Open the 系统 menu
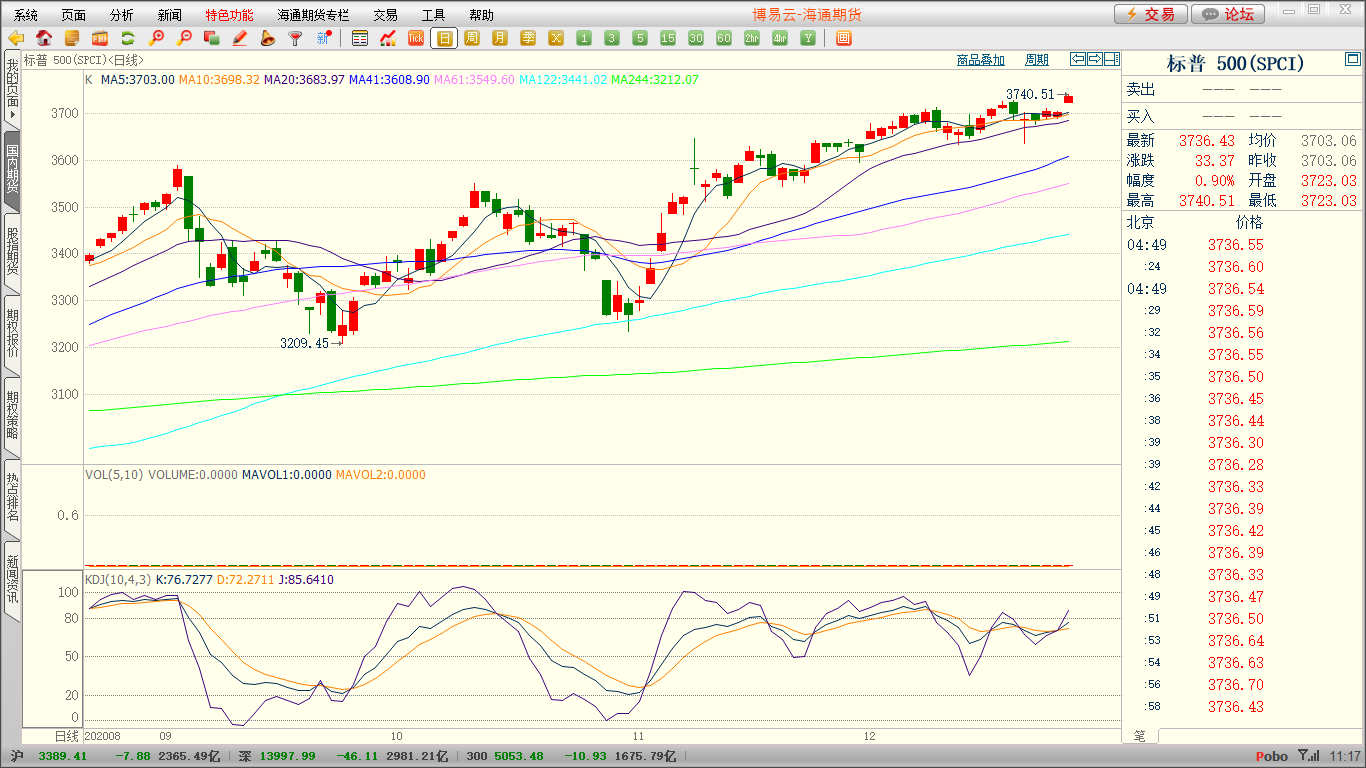This screenshot has height=768, width=1366. pos(26,15)
